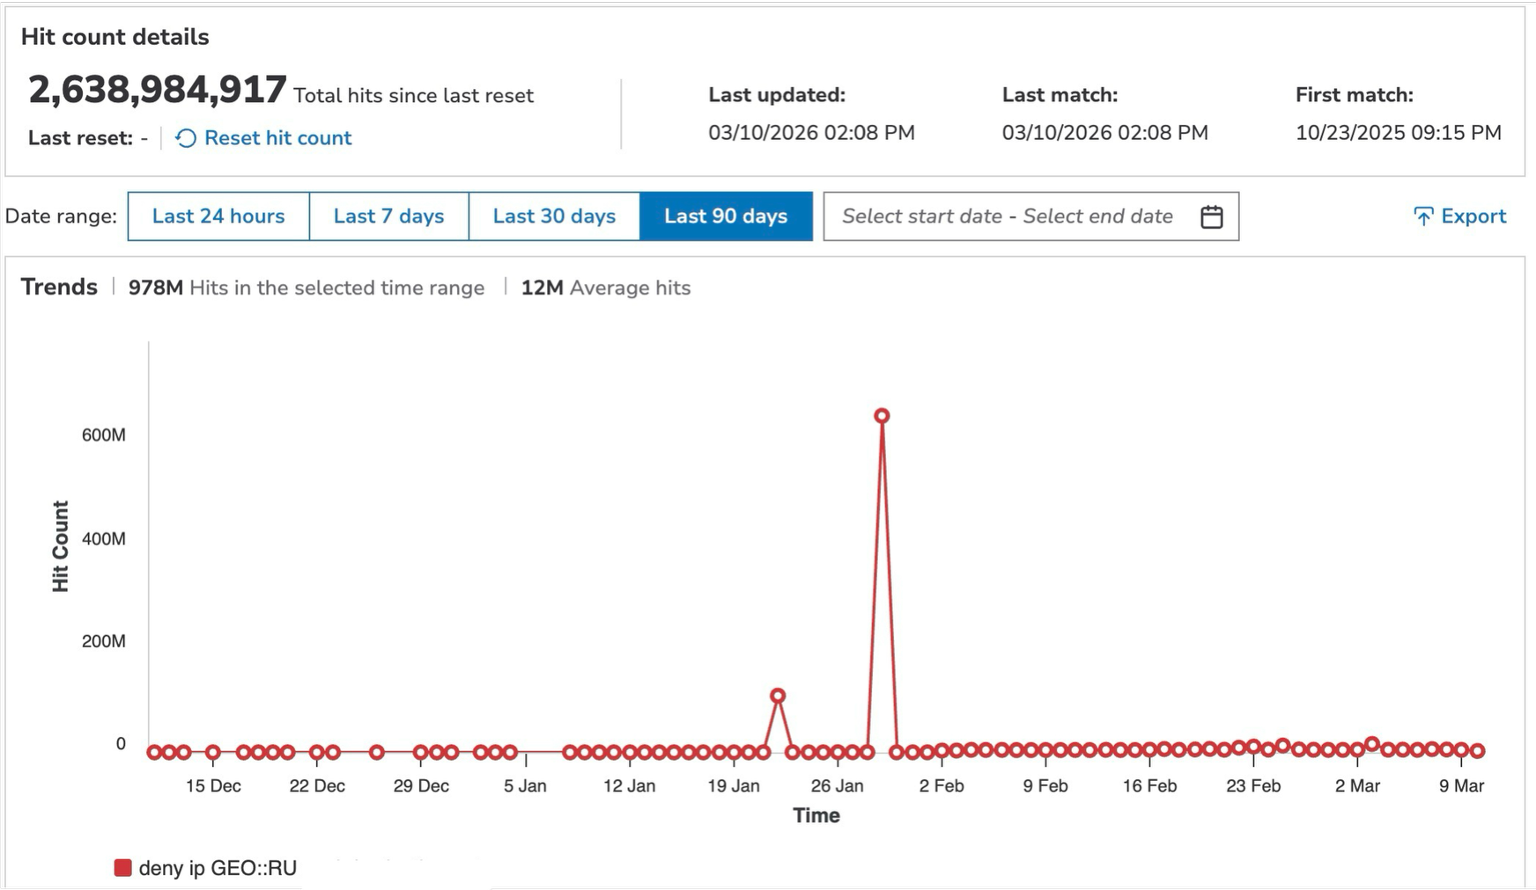This screenshot has height=890, width=1536.
Task: Click the Export upload arrow icon
Action: coord(1424,215)
